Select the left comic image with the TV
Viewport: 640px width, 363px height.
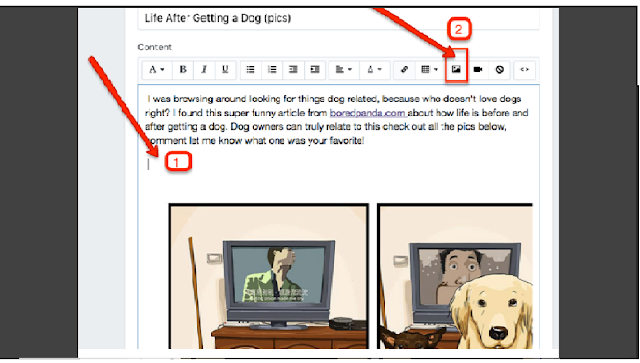tap(269, 276)
